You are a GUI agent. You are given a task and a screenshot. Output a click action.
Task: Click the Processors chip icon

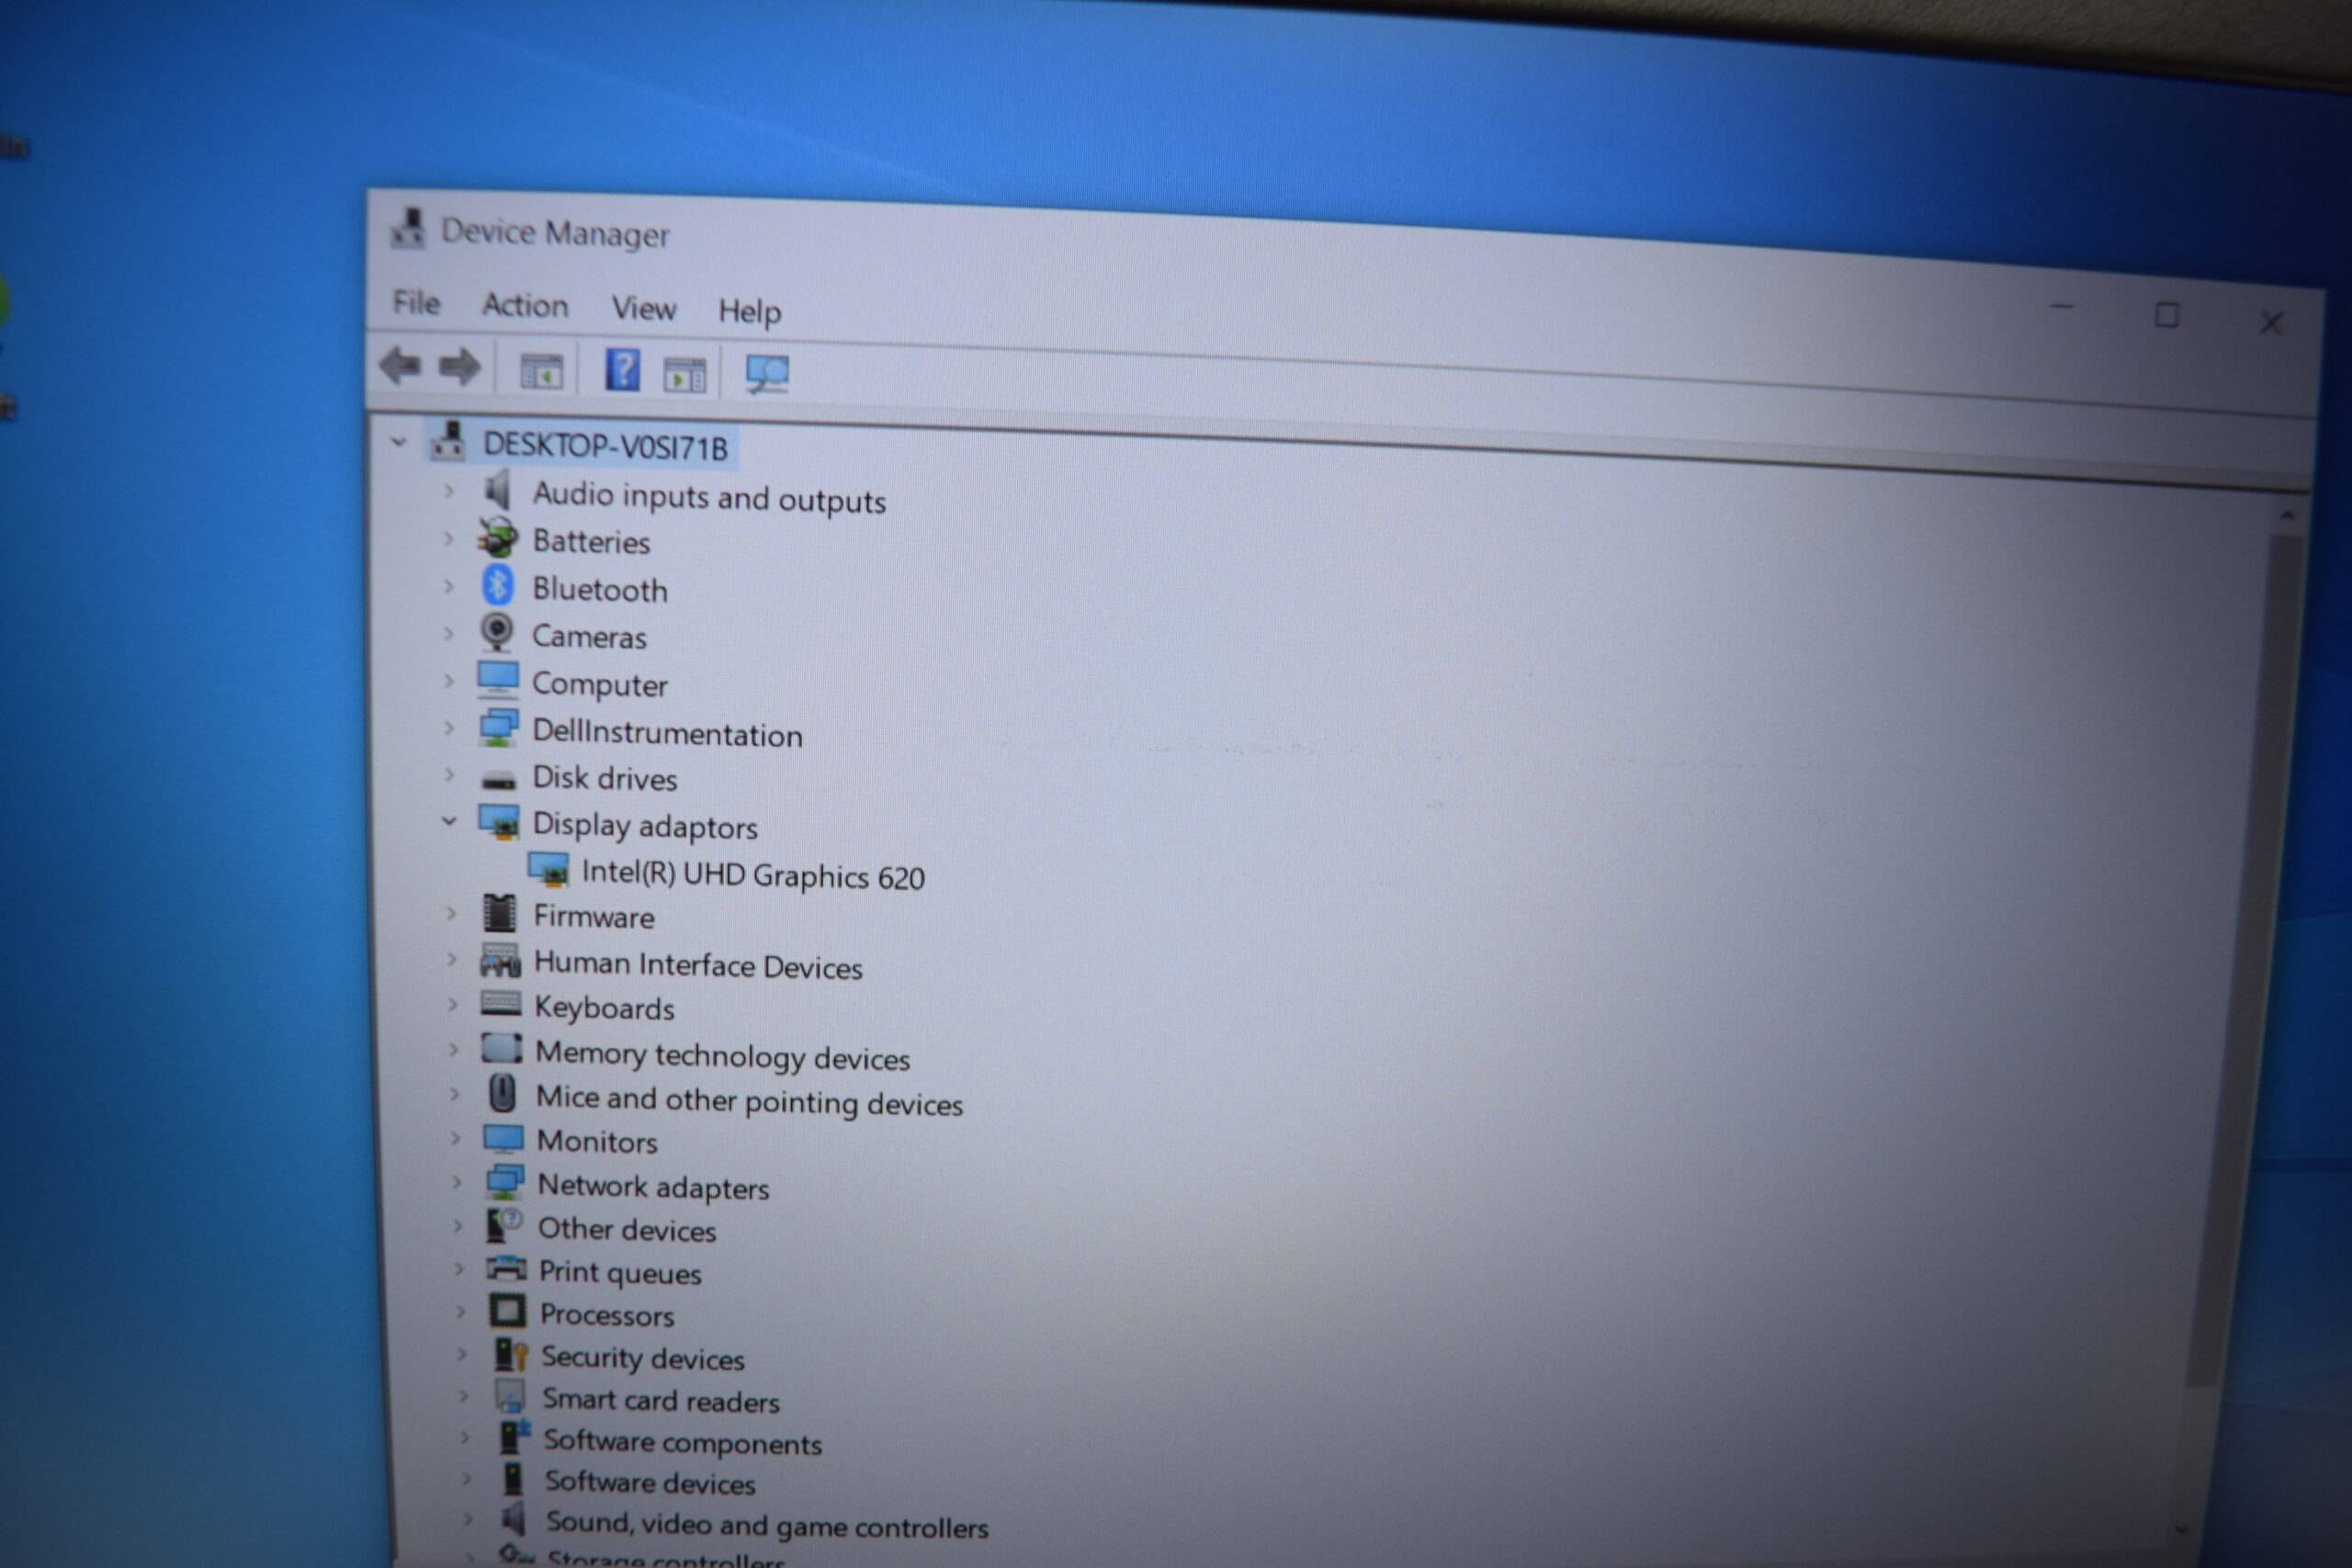[507, 1310]
